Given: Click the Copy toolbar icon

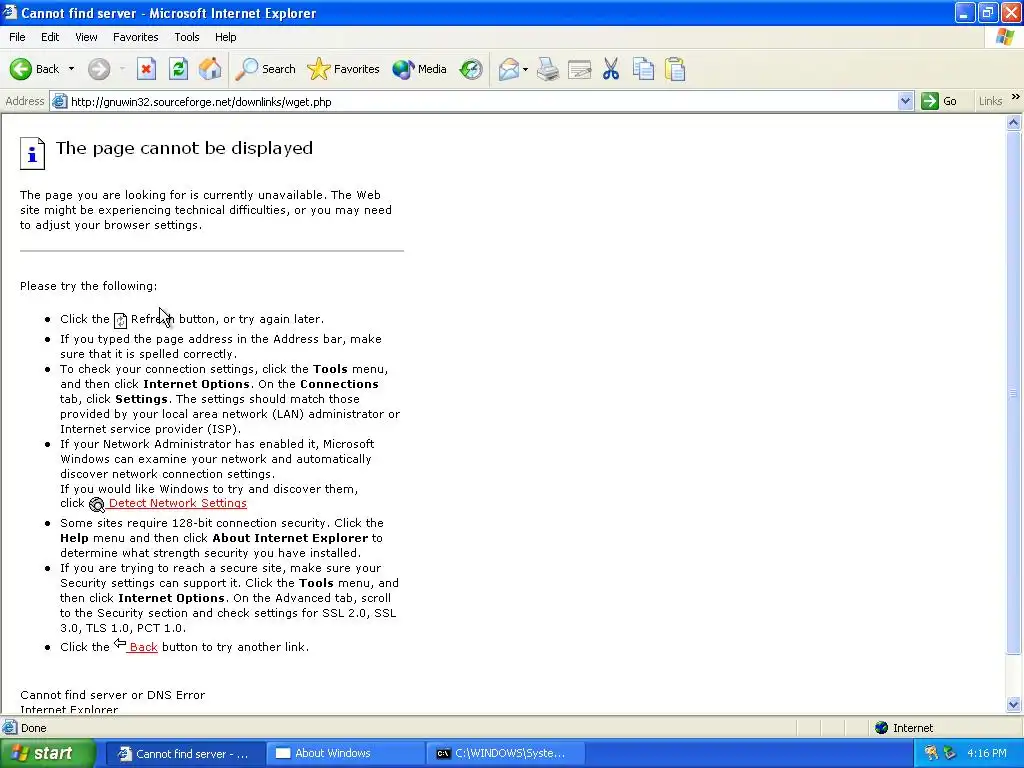Looking at the screenshot, I should click(643, 69).
